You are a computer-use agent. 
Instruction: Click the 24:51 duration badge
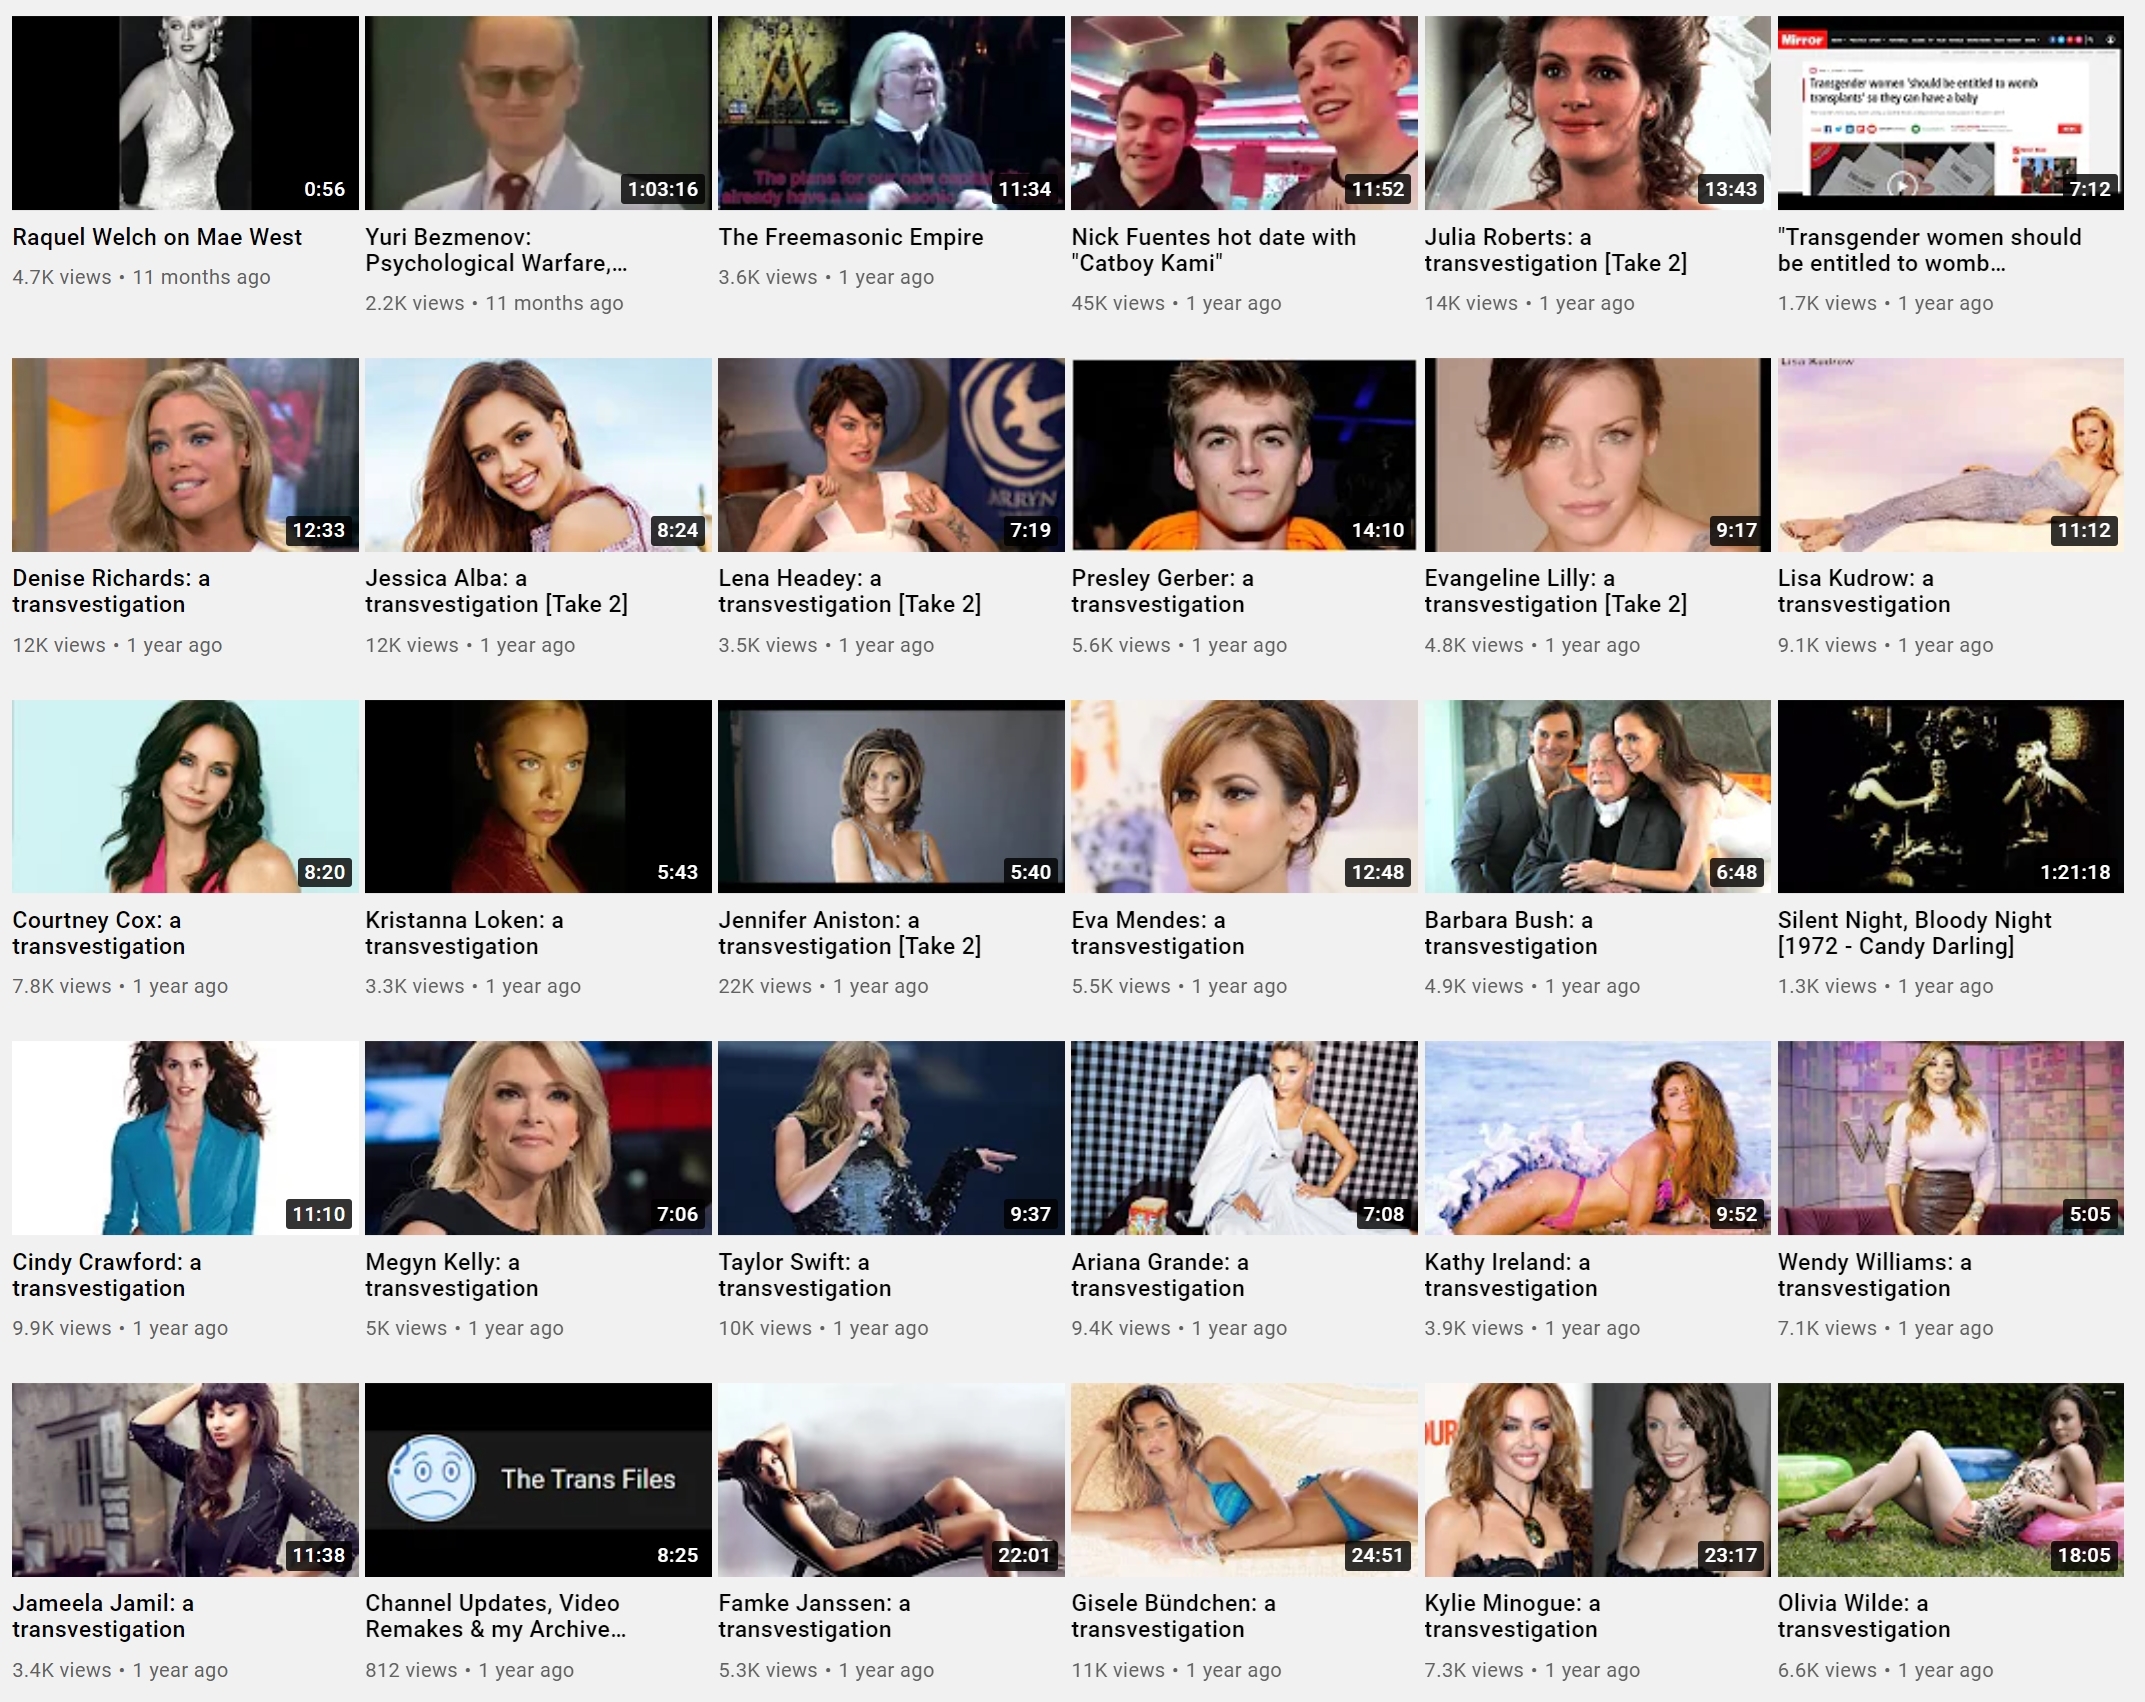pyautogui.click(x=1377, y=1555)
